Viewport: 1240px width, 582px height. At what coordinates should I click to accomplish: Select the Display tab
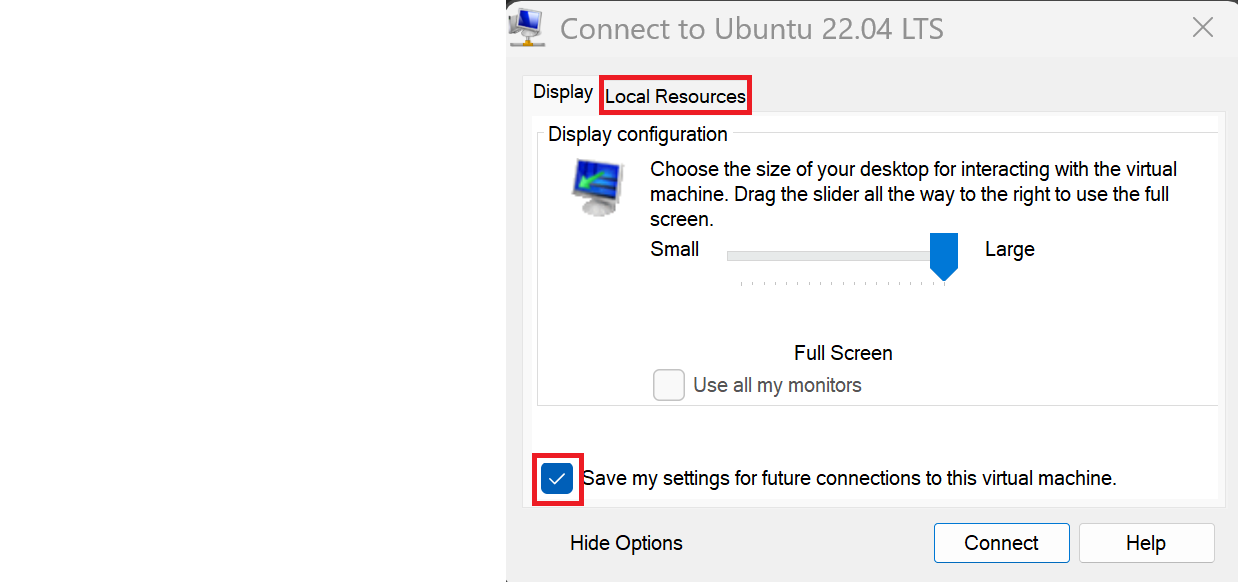click(562, 92)
